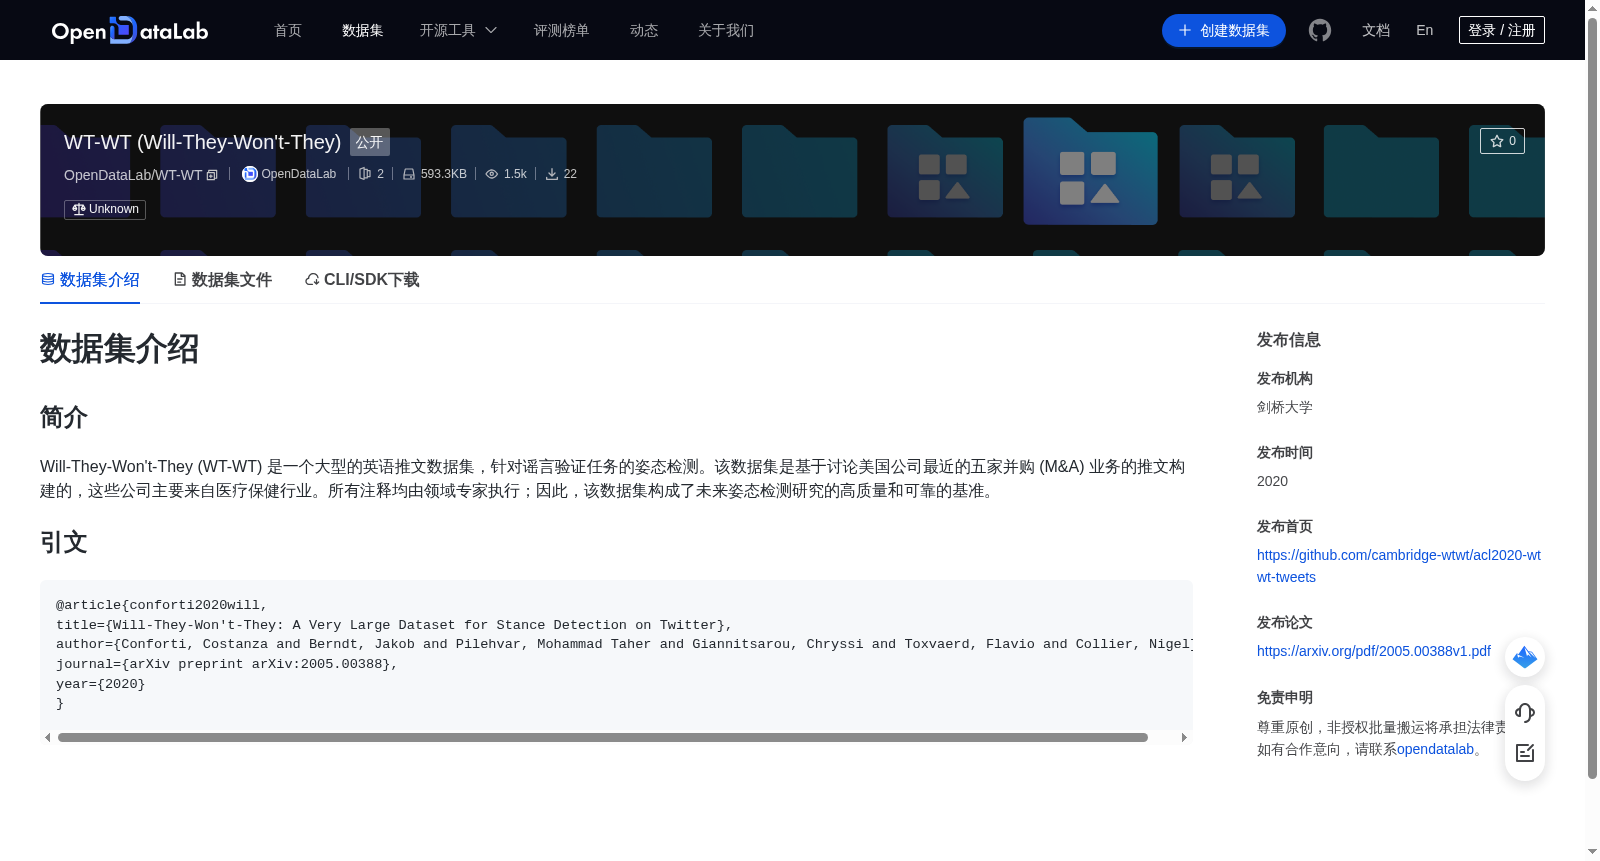1600x861 pixels.
Task: Select the 数据集介绍 tab
Action: coord(90,280)
